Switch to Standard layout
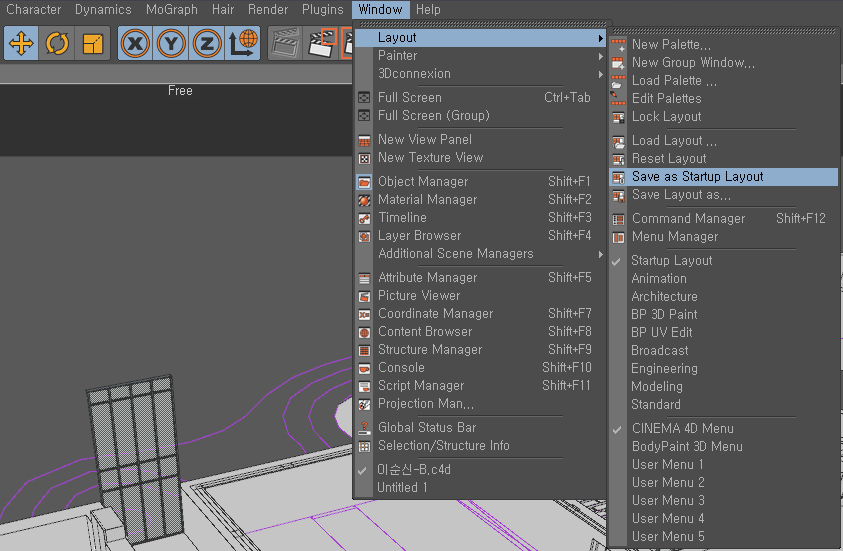The image size is (843, 551). click(724, 405)
